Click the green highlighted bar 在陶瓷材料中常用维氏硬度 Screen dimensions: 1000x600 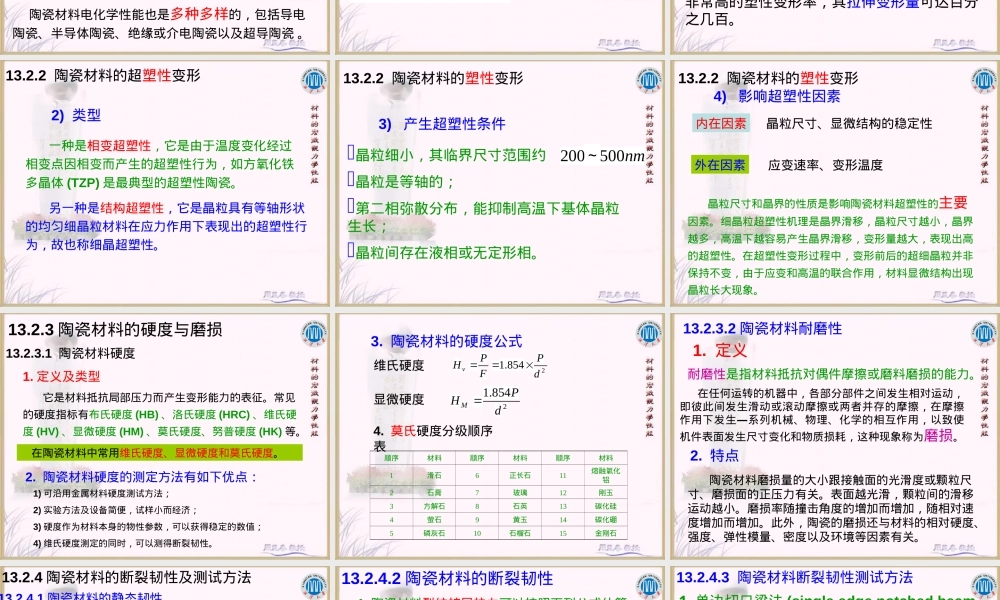(159, 453)
